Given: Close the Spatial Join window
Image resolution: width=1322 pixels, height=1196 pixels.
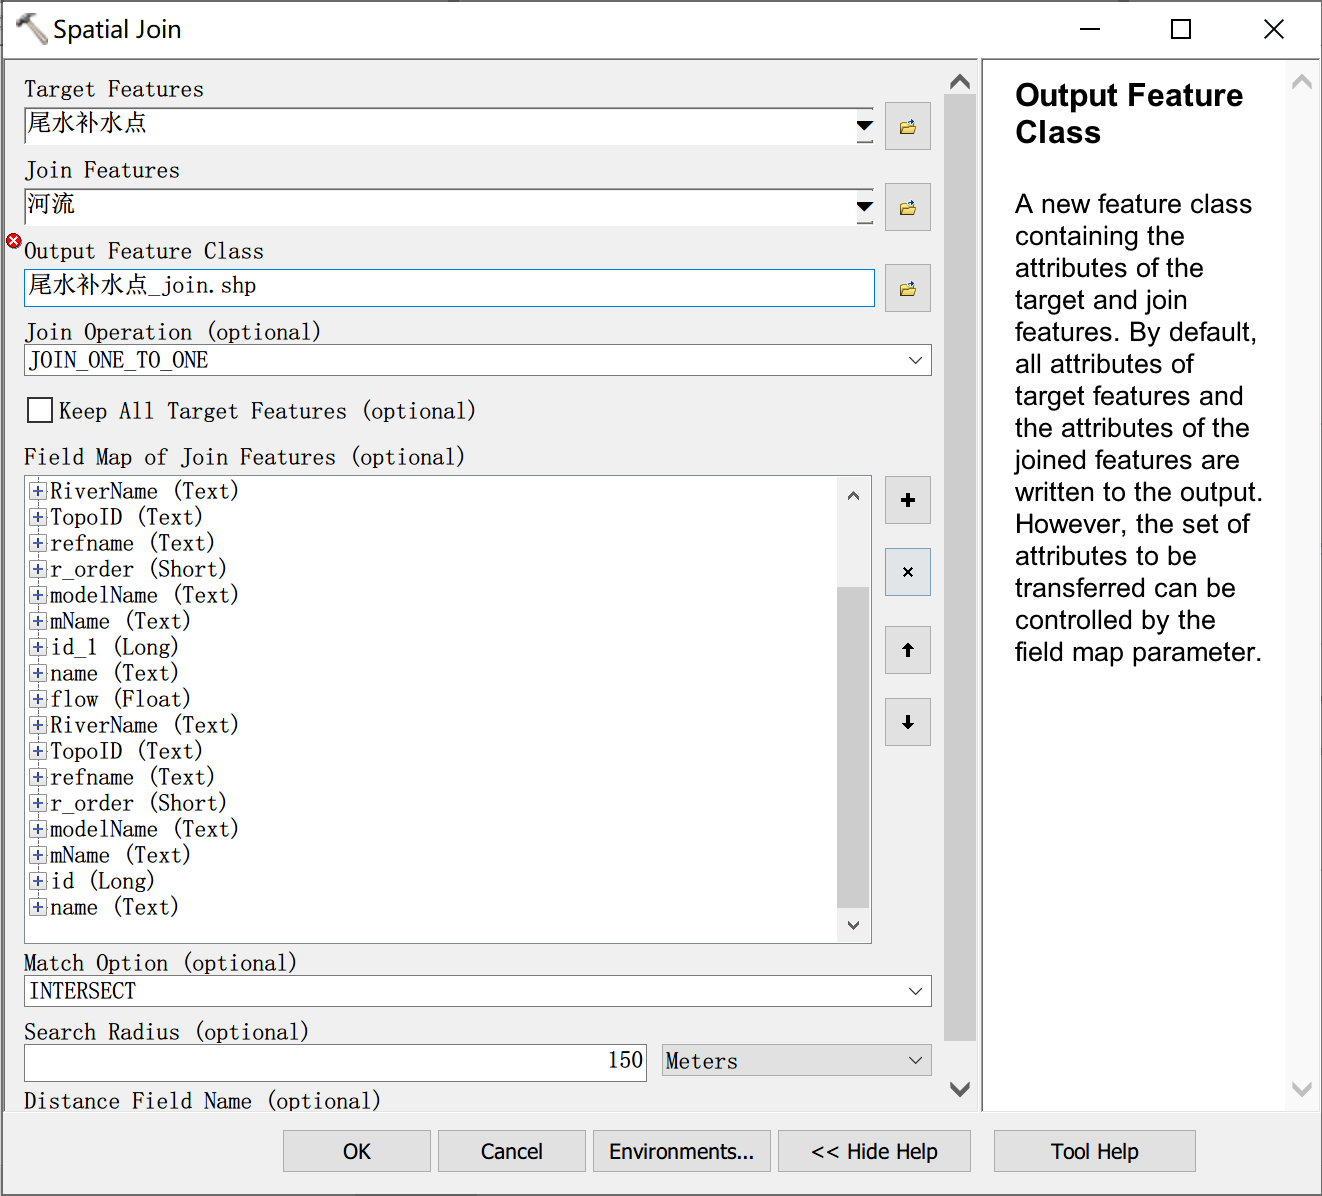Looking at the screenshot, I should [x=1274, y=29].
